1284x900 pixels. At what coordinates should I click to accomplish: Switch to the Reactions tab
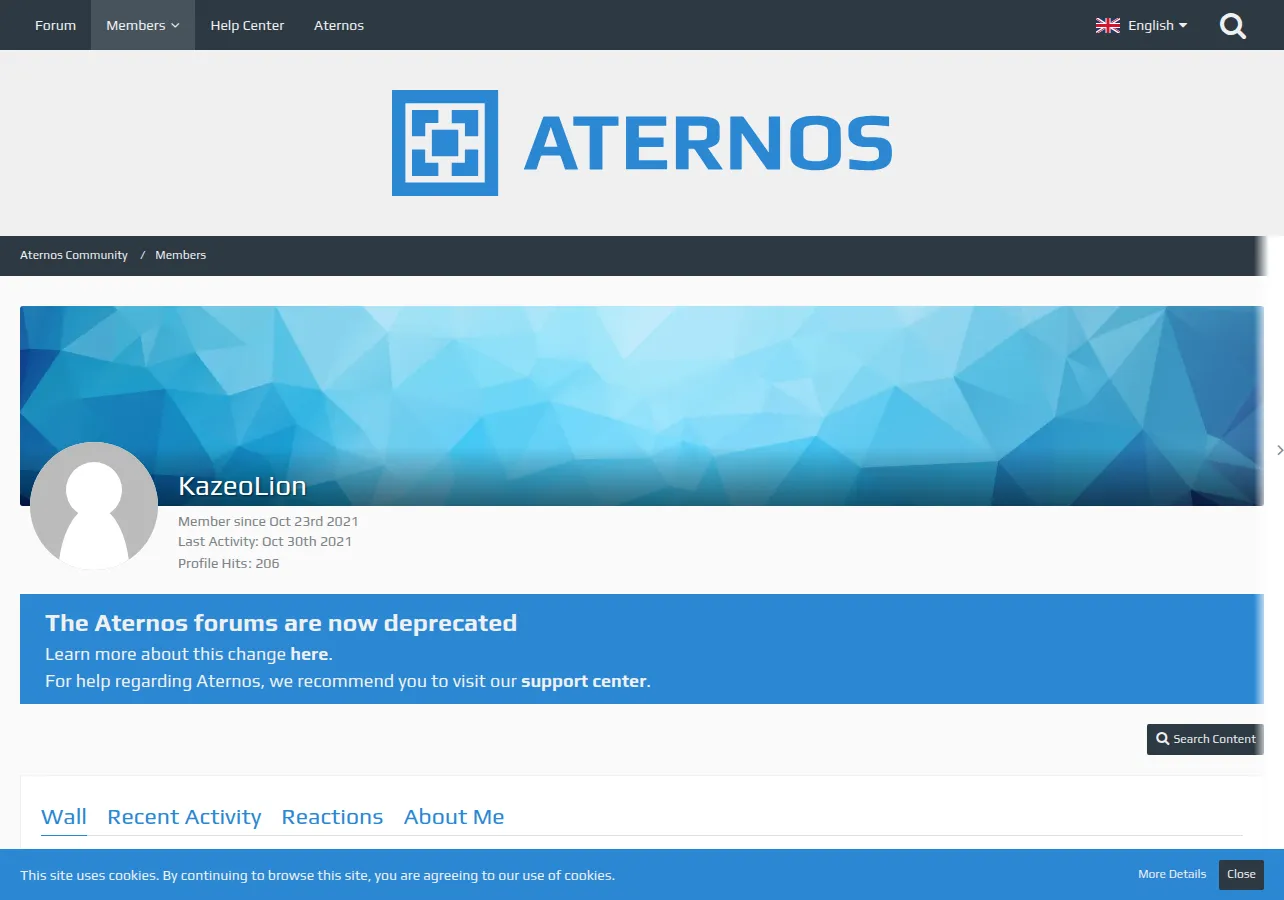332,817
